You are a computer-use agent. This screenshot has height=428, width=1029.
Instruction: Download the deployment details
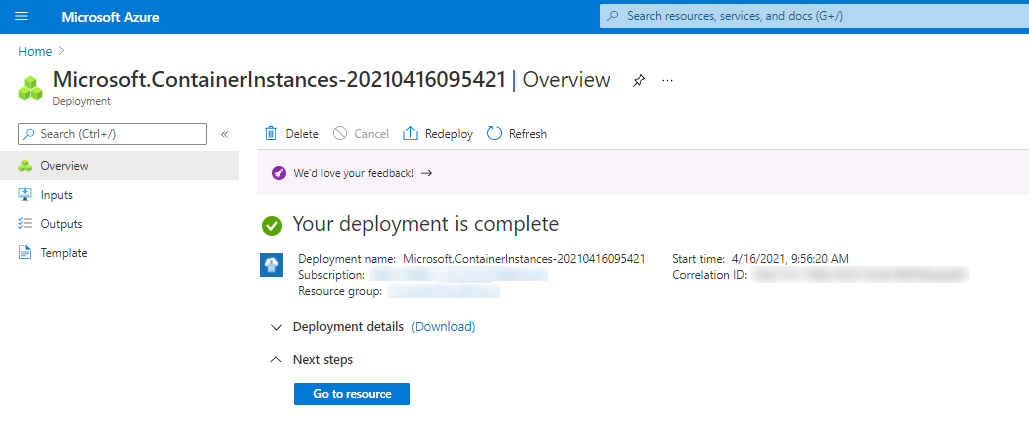click(x=443, y=327)
